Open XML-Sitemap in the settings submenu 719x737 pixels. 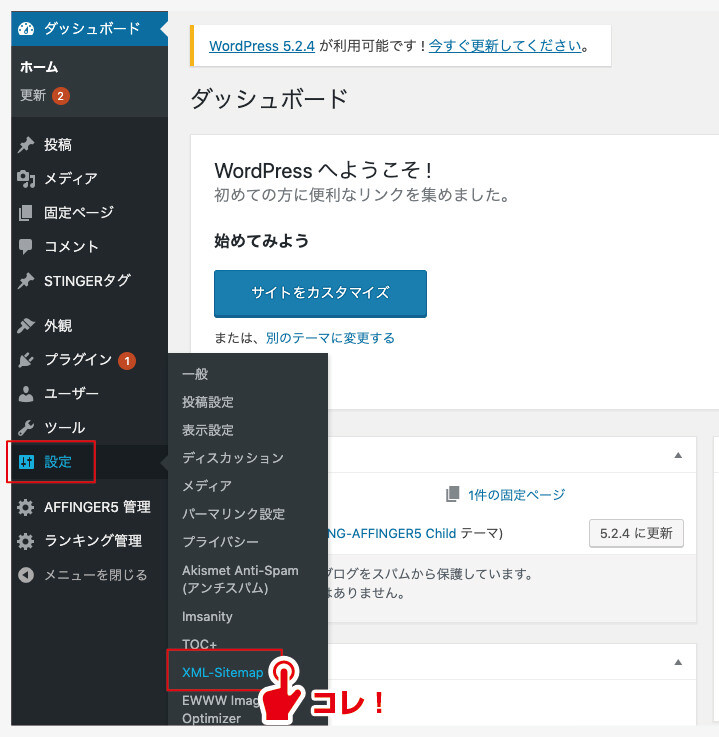point(223,673)
